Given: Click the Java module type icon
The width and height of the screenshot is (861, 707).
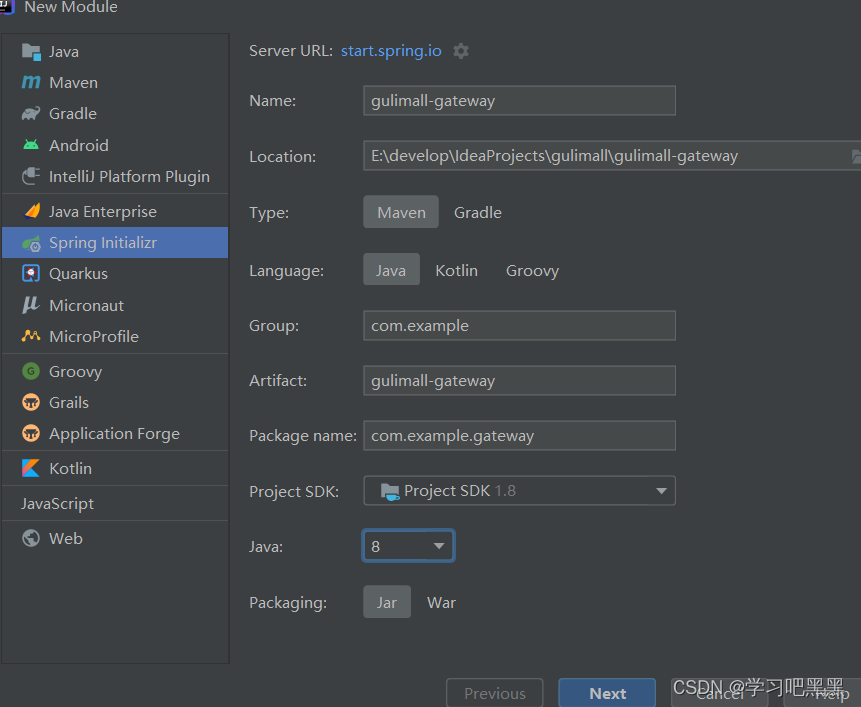Looking at the screenshot, I should 31,52.
